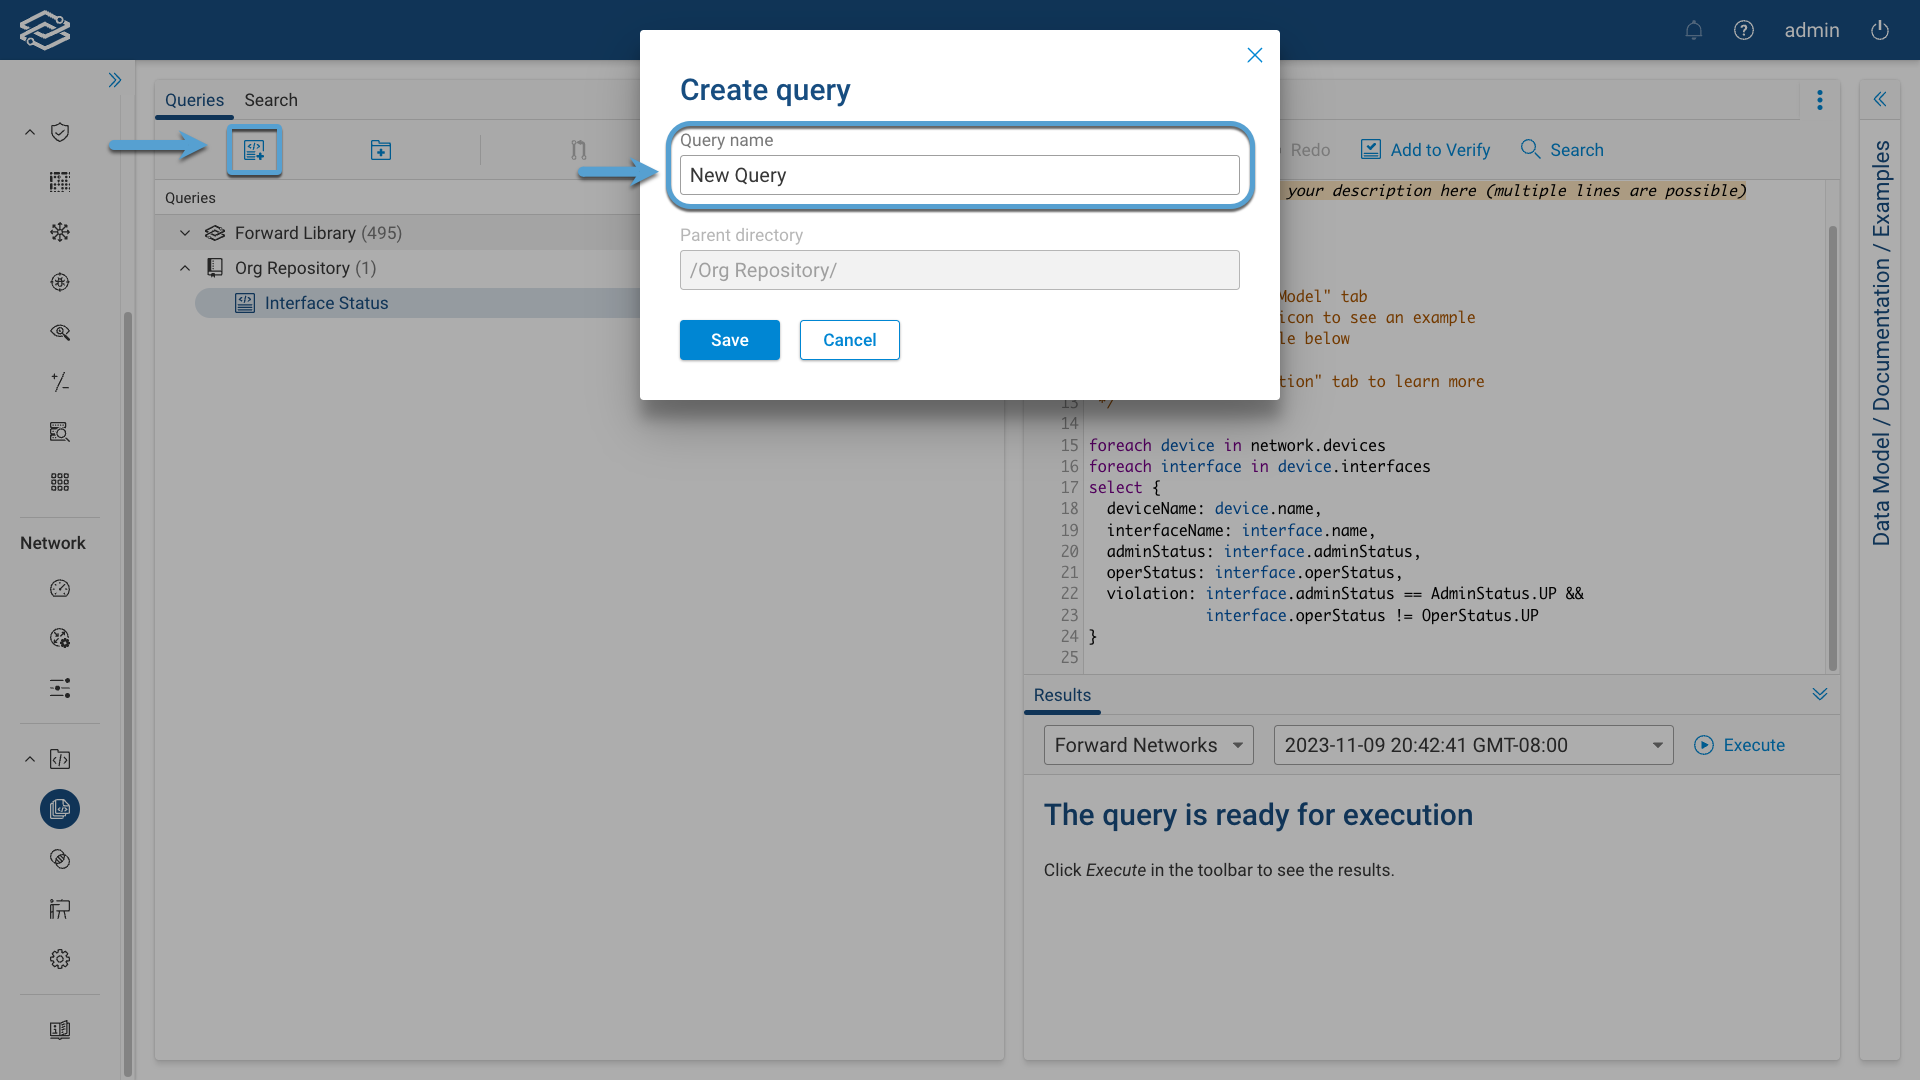Click the sign-out power icon
Screen dimensions: 1920x1080
[1879, 30]
